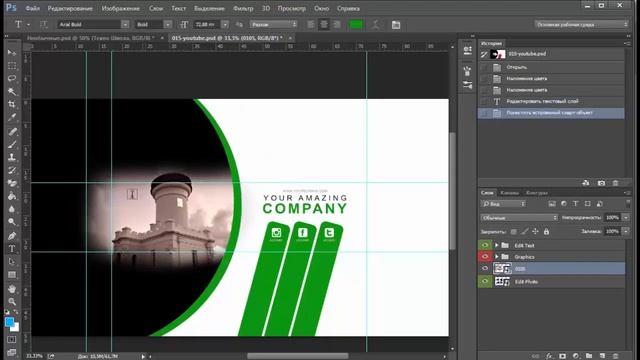Image resolution: width=640 pixels, height=360 pixels.
Task: Select the Move tool
Action: pos(12,53)
